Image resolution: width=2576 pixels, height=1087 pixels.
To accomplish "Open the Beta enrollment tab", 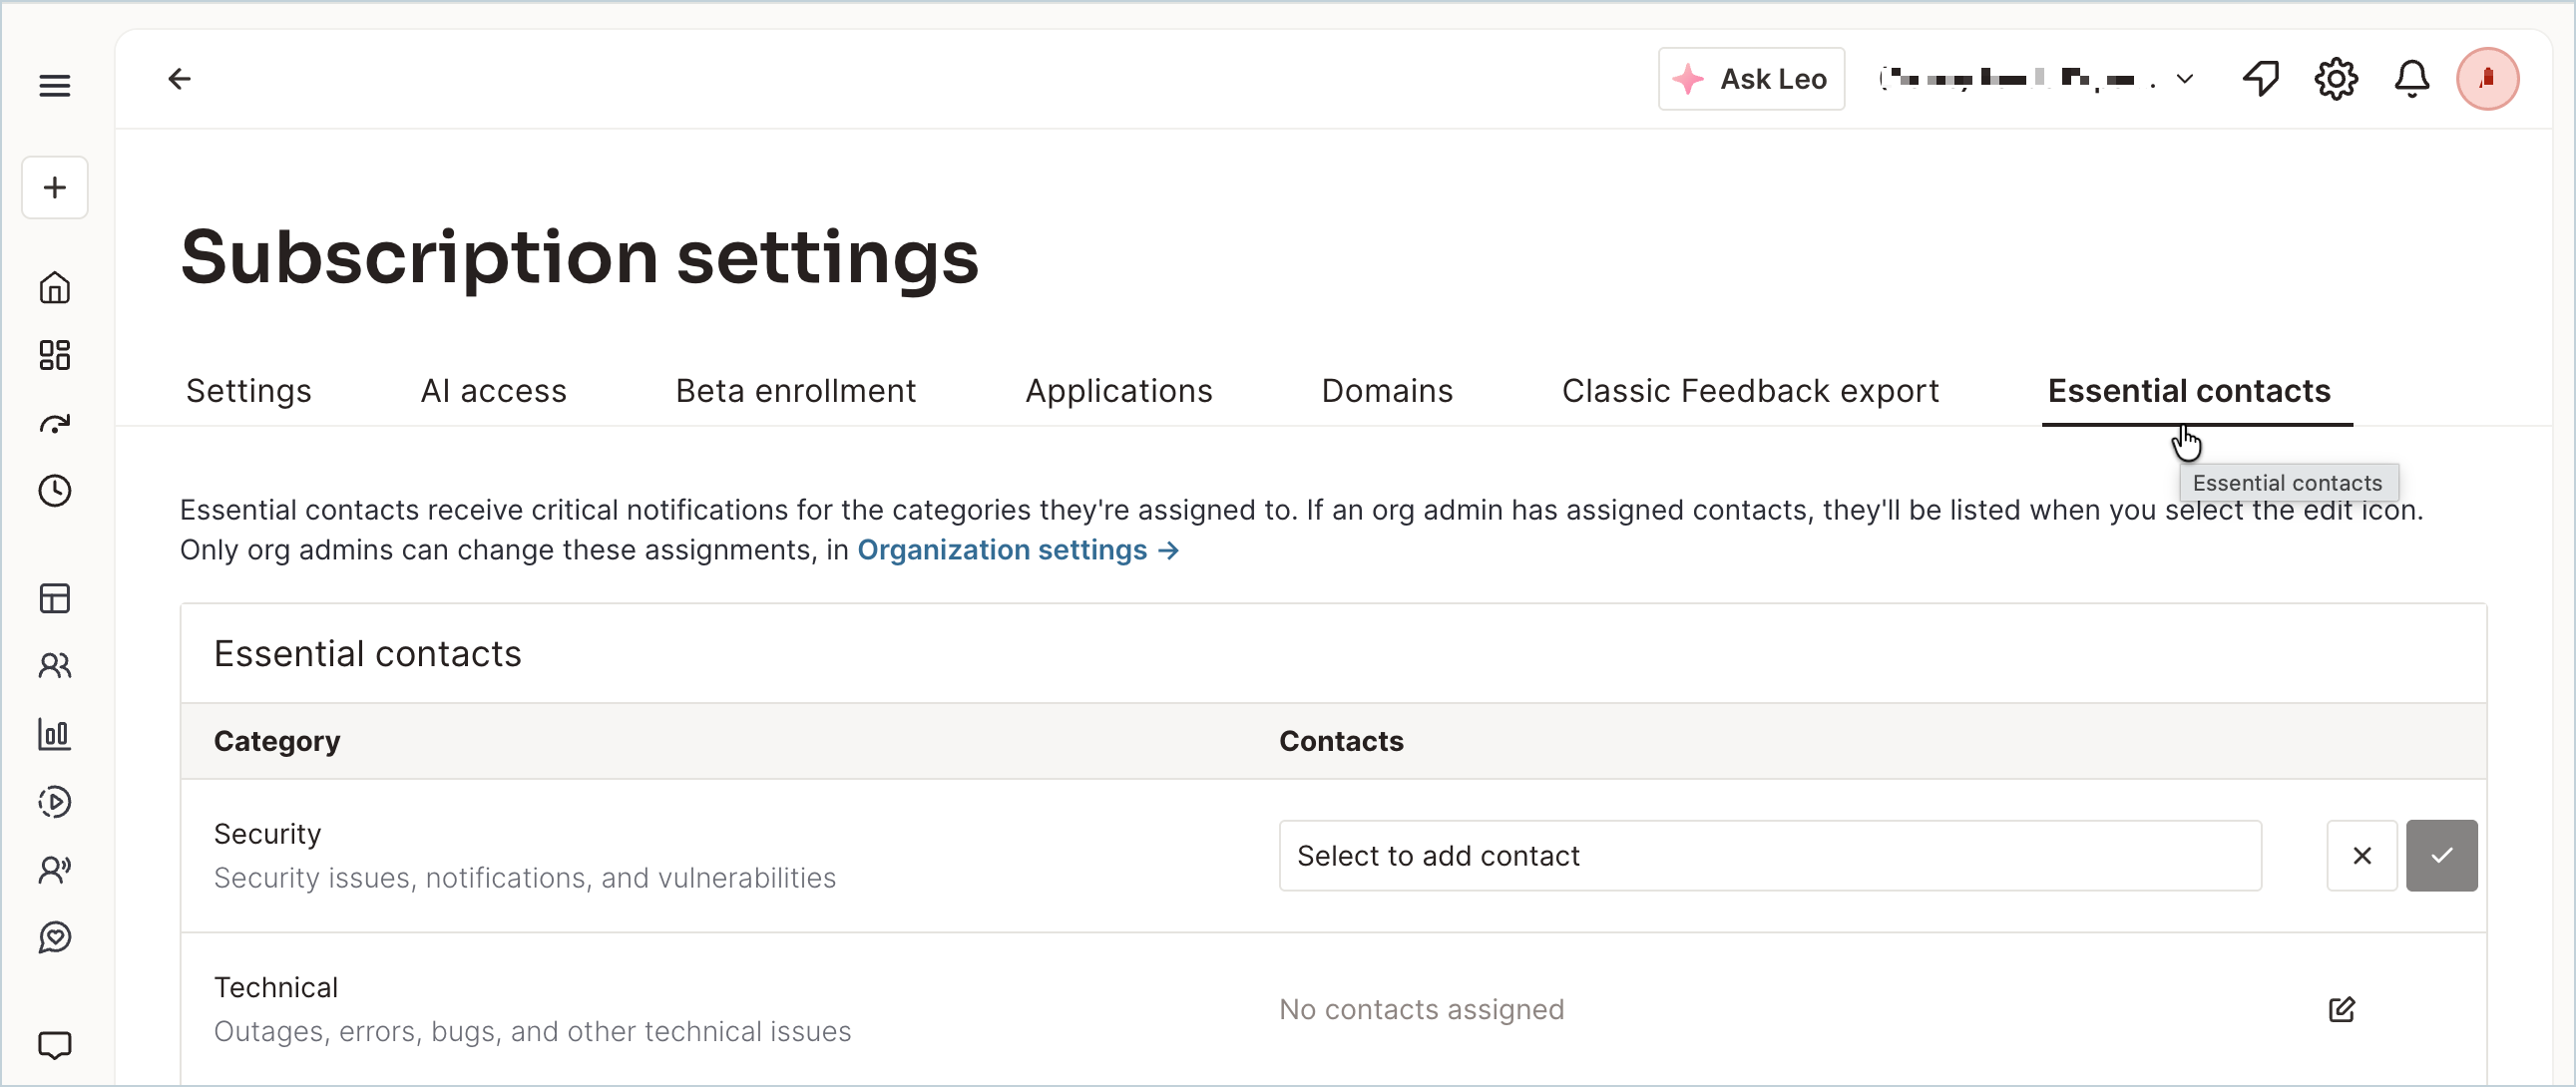I will click(x=795, y=390).
